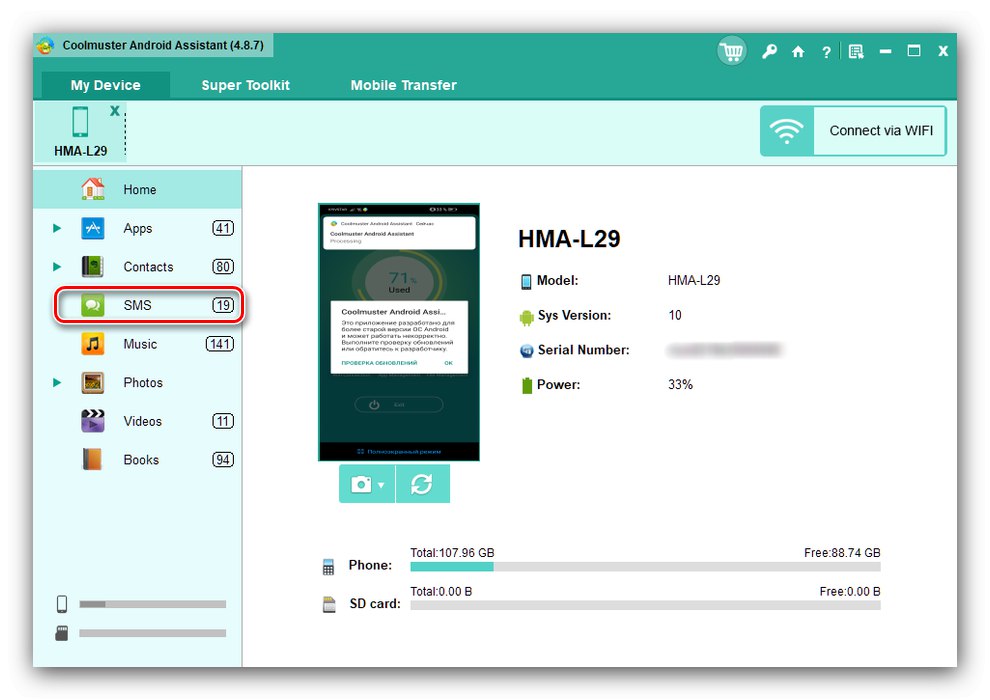Image resolution: width=990 pixels, height=700 pixels.
Task: Click Contacts count badge 80
Action: [223, 266]
